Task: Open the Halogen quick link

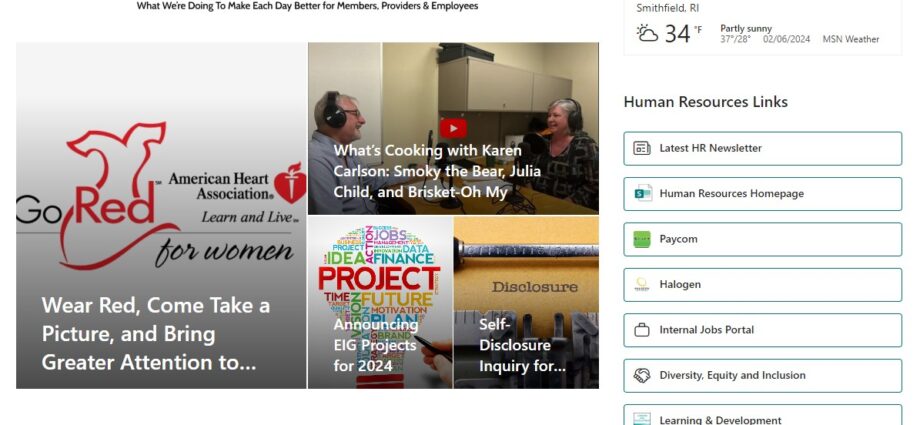Action: [x=762, y=285]
